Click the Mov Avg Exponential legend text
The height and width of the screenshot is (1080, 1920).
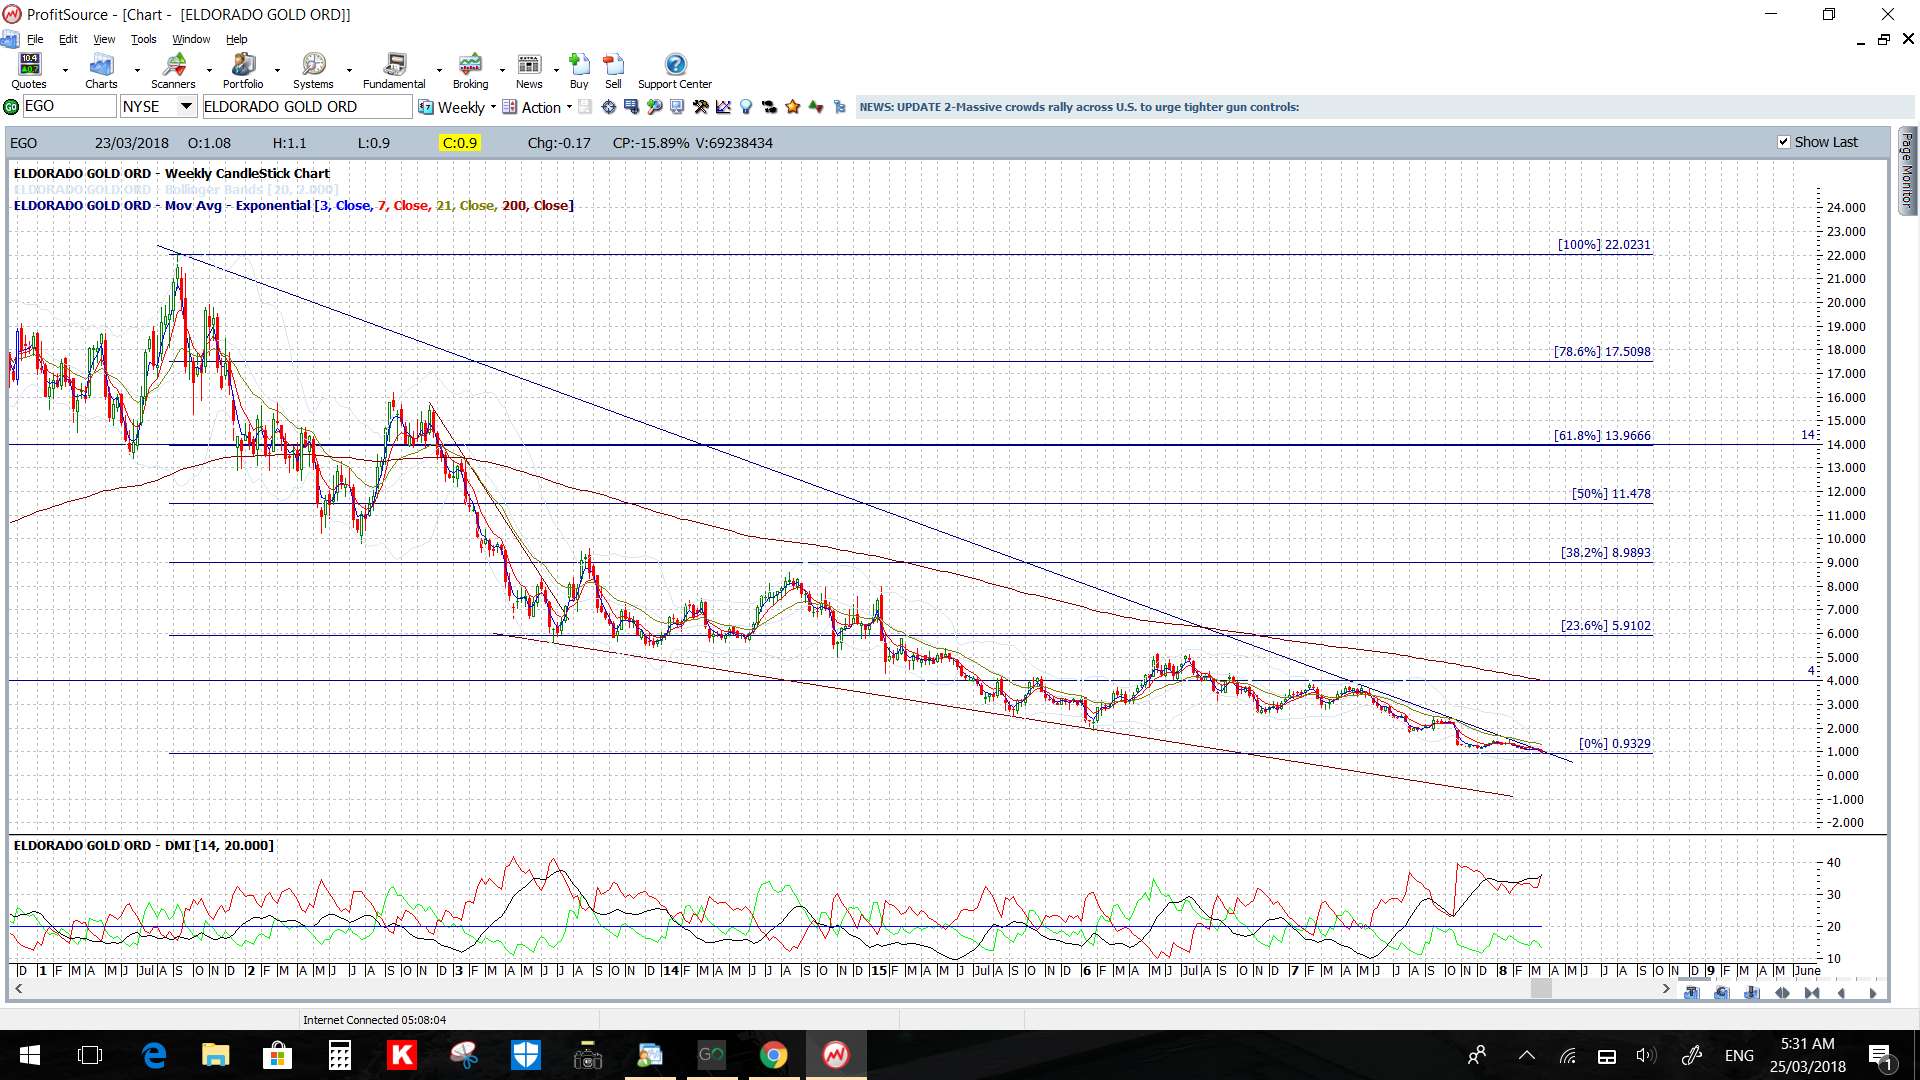pos(294,206)
